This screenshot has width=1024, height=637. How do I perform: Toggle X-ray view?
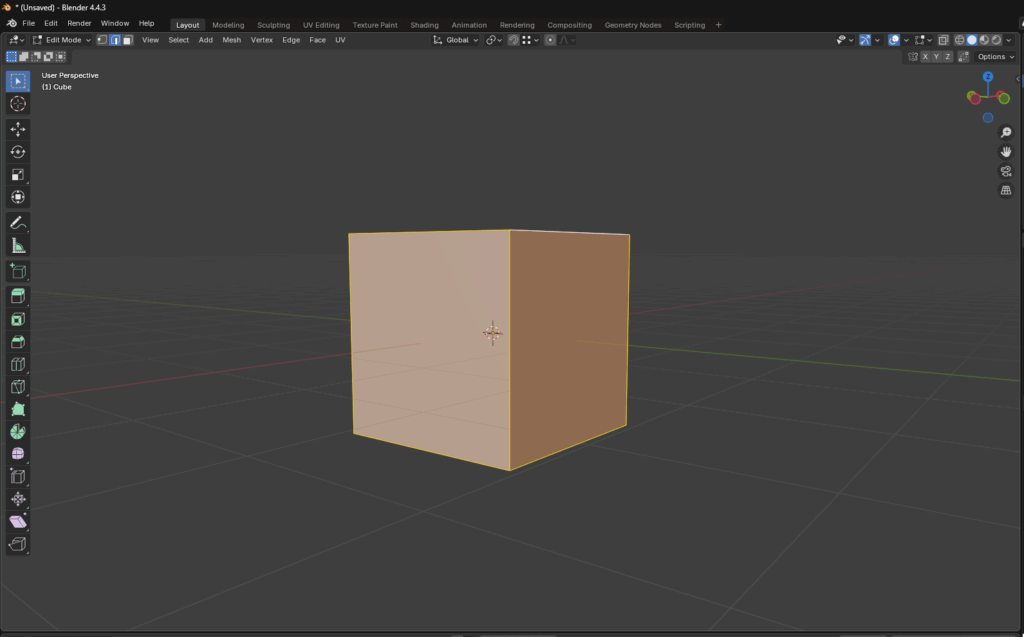pyautogui.click(x=943, y=40)
